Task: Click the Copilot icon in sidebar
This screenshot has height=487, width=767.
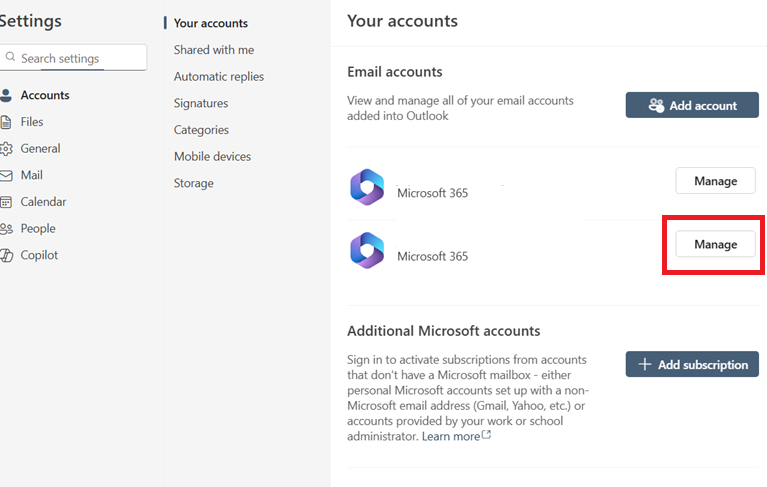Action: point(6,255)
